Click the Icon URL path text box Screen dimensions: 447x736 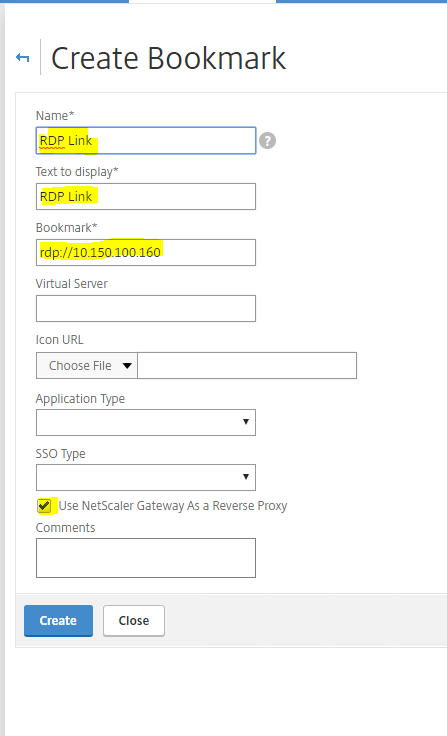247,366
